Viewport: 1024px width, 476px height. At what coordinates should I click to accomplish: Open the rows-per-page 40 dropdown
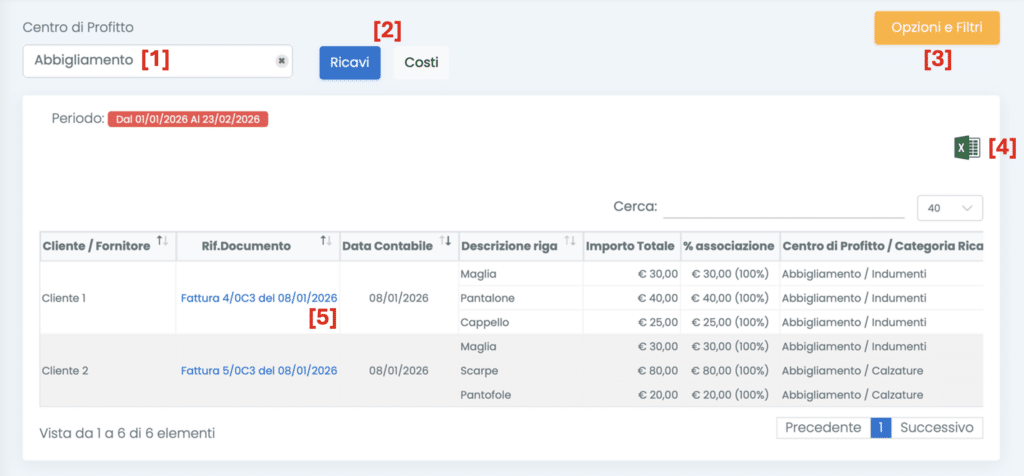coord(949,208)
